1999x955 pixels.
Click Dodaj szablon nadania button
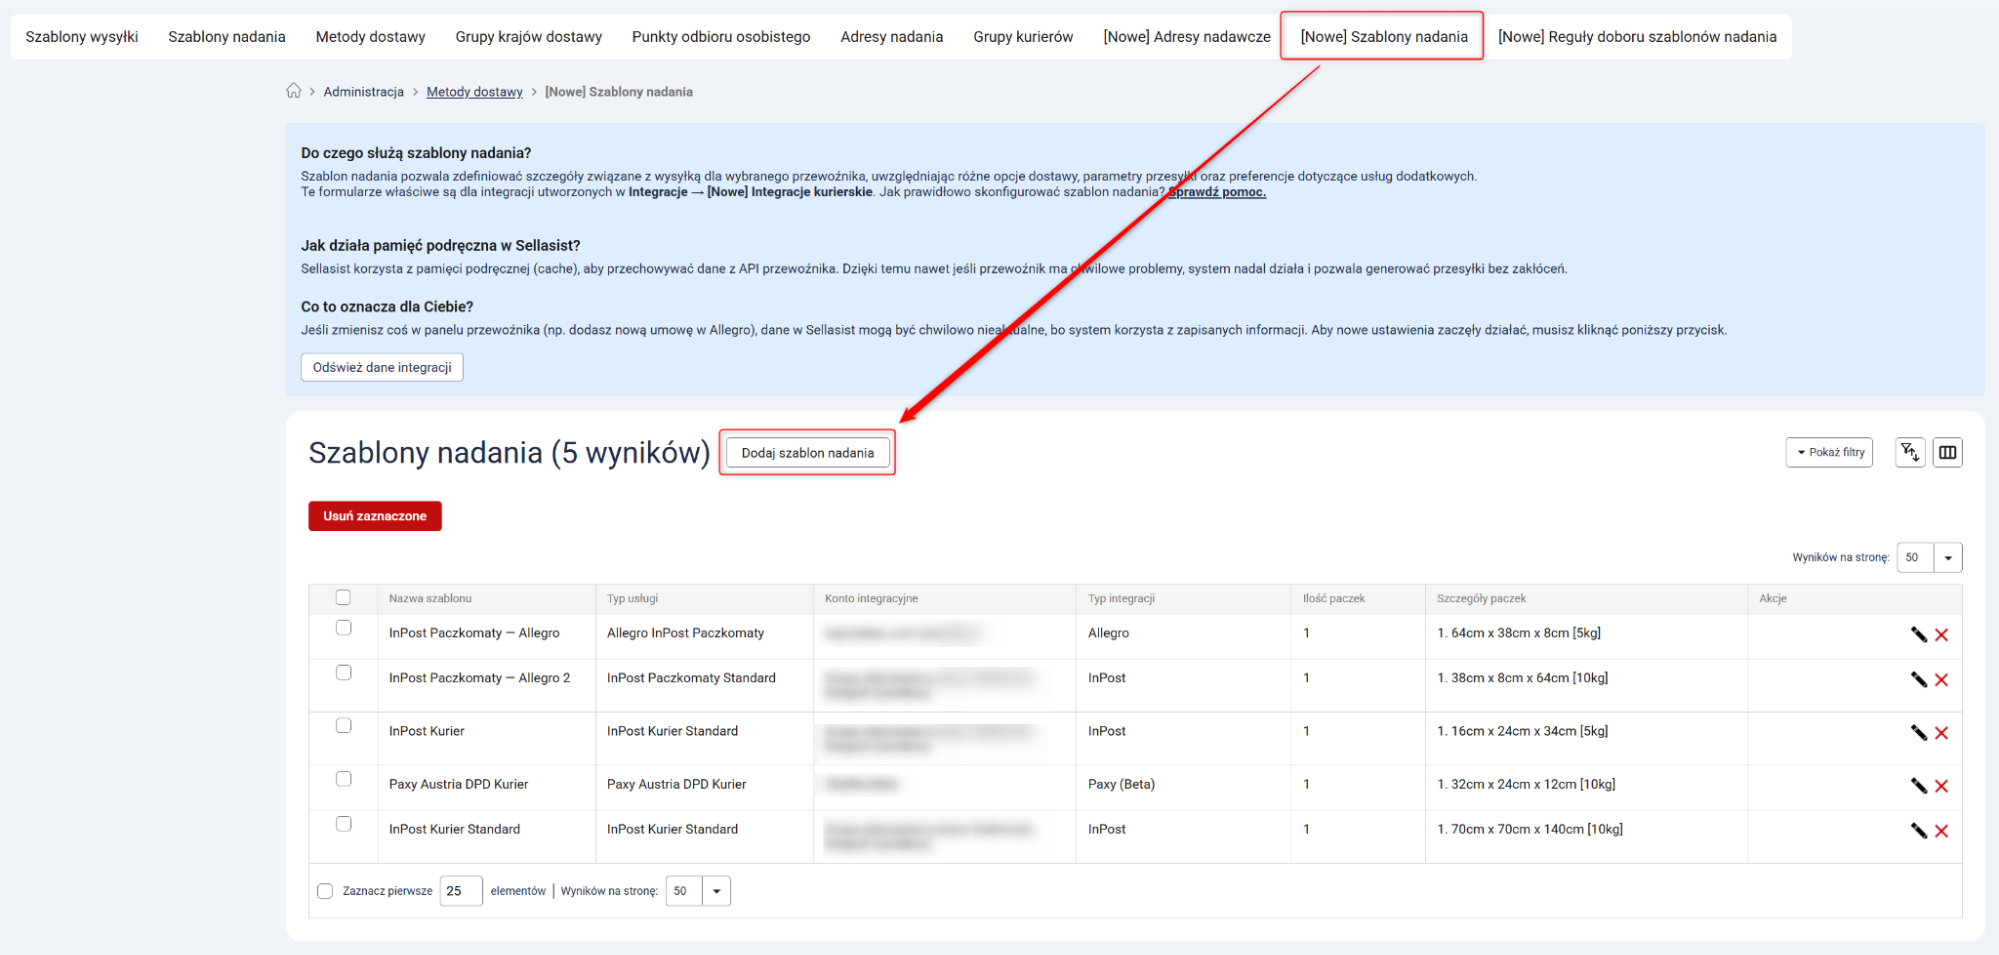point(807,453)
